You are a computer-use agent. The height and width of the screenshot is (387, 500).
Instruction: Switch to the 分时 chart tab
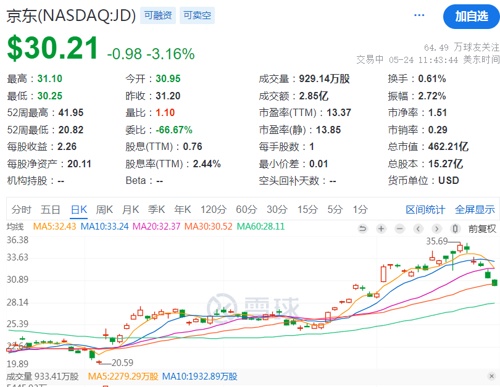(x=21, y=210)
